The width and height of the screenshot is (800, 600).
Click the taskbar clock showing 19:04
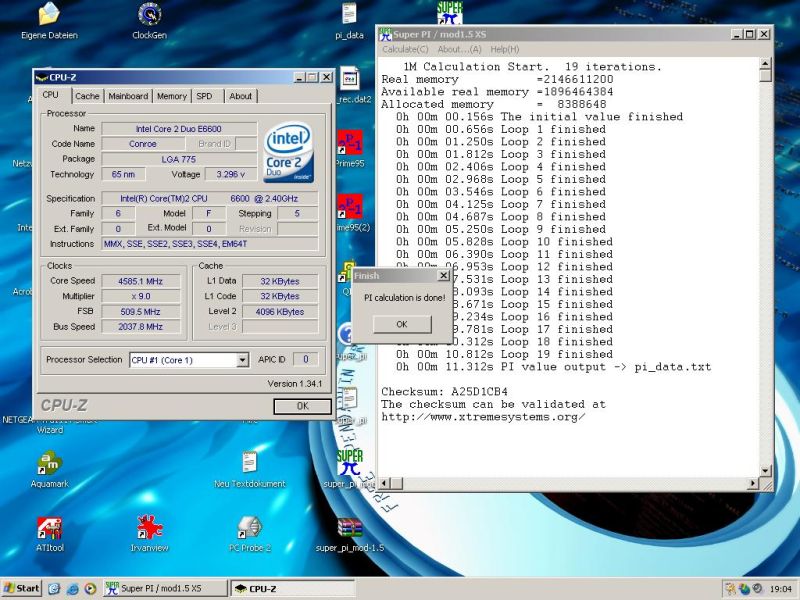(x=781, y=589)
